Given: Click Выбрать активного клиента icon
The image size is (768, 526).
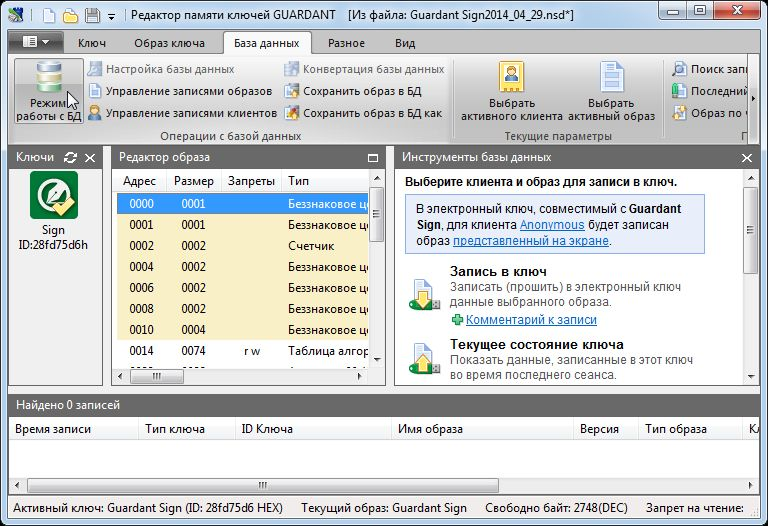Looking at the screenshot, I should point(511,78).
